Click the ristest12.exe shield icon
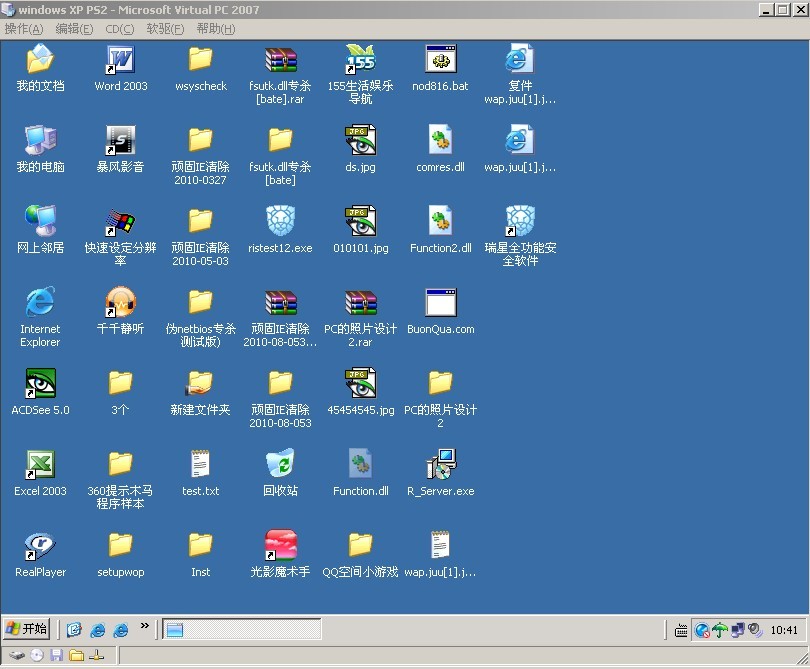This screenshot has height=669, width=810. click(x=280, y=222)
